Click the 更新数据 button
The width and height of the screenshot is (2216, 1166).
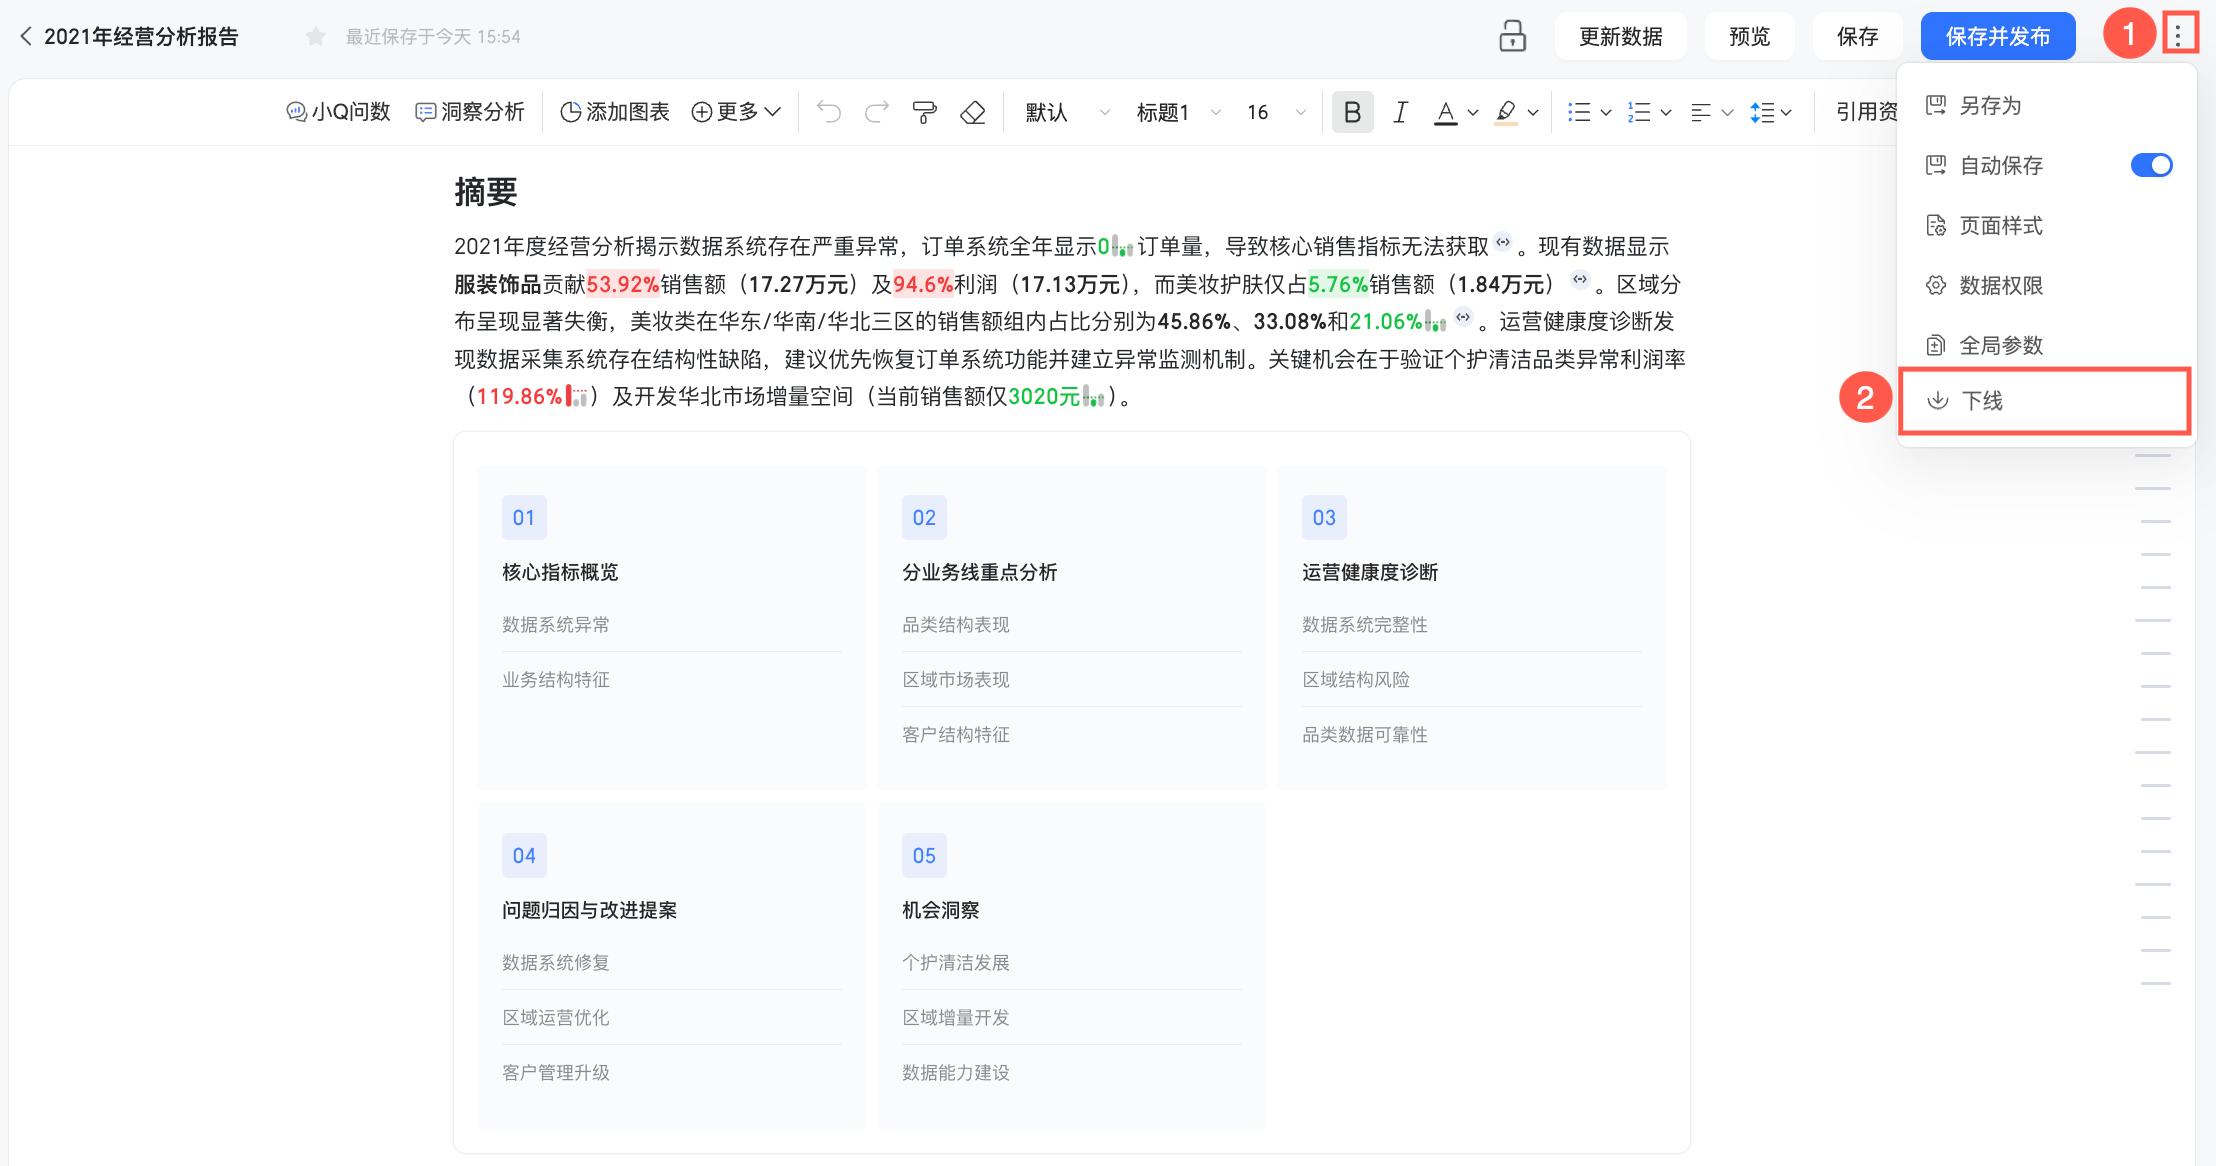pos(1620,37)
